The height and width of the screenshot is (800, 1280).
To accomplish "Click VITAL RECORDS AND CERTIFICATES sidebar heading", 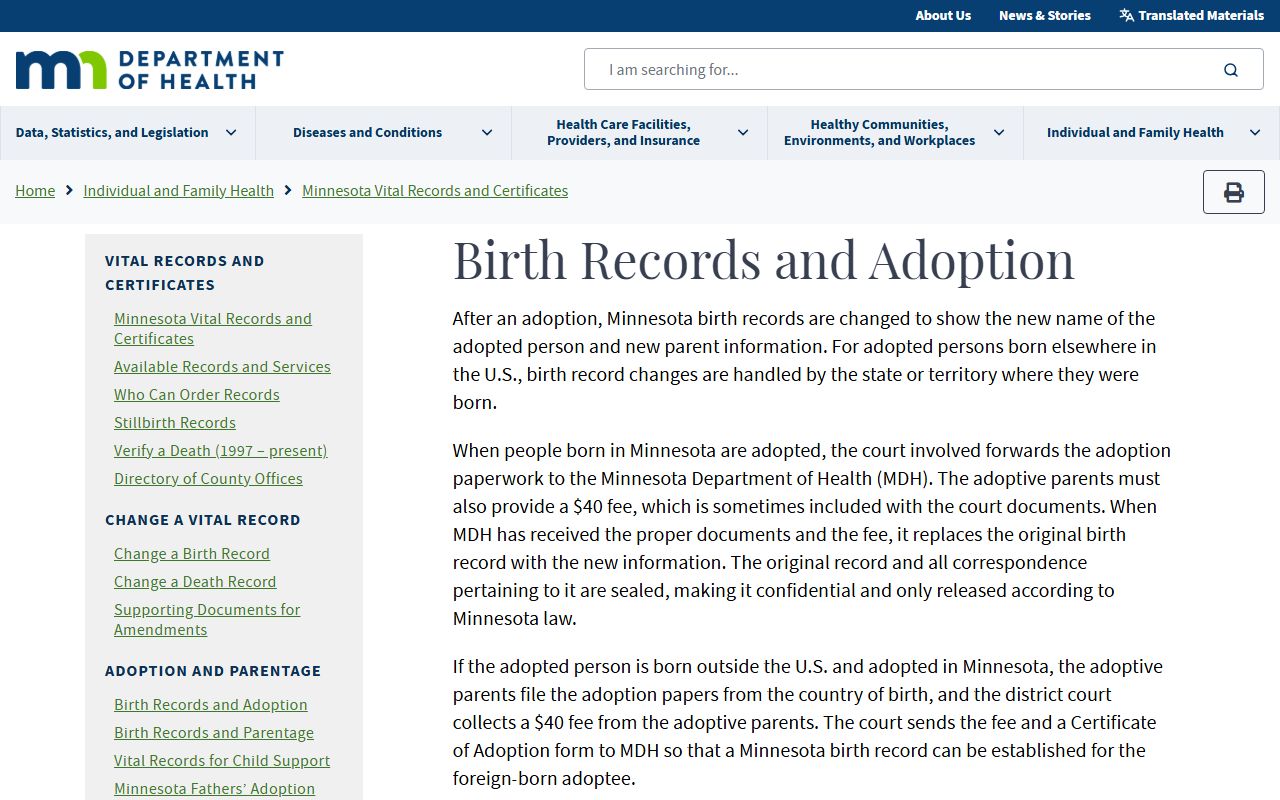I will [x=185, y=272].
